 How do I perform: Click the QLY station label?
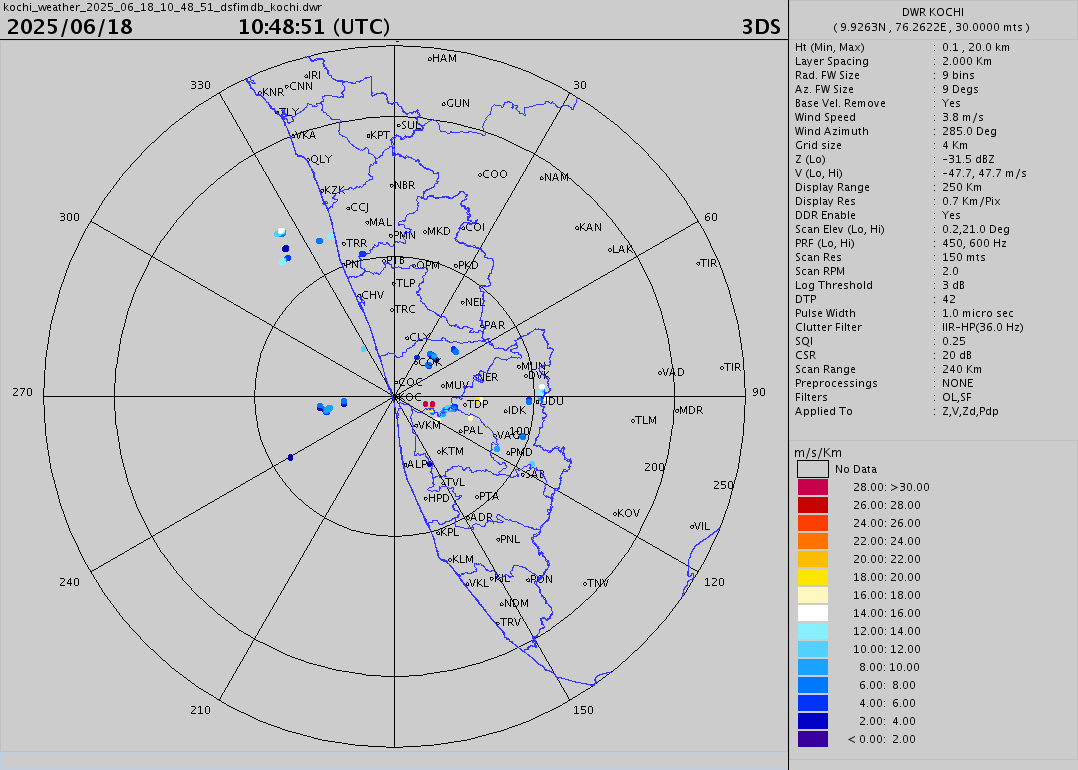coord(321,159)
